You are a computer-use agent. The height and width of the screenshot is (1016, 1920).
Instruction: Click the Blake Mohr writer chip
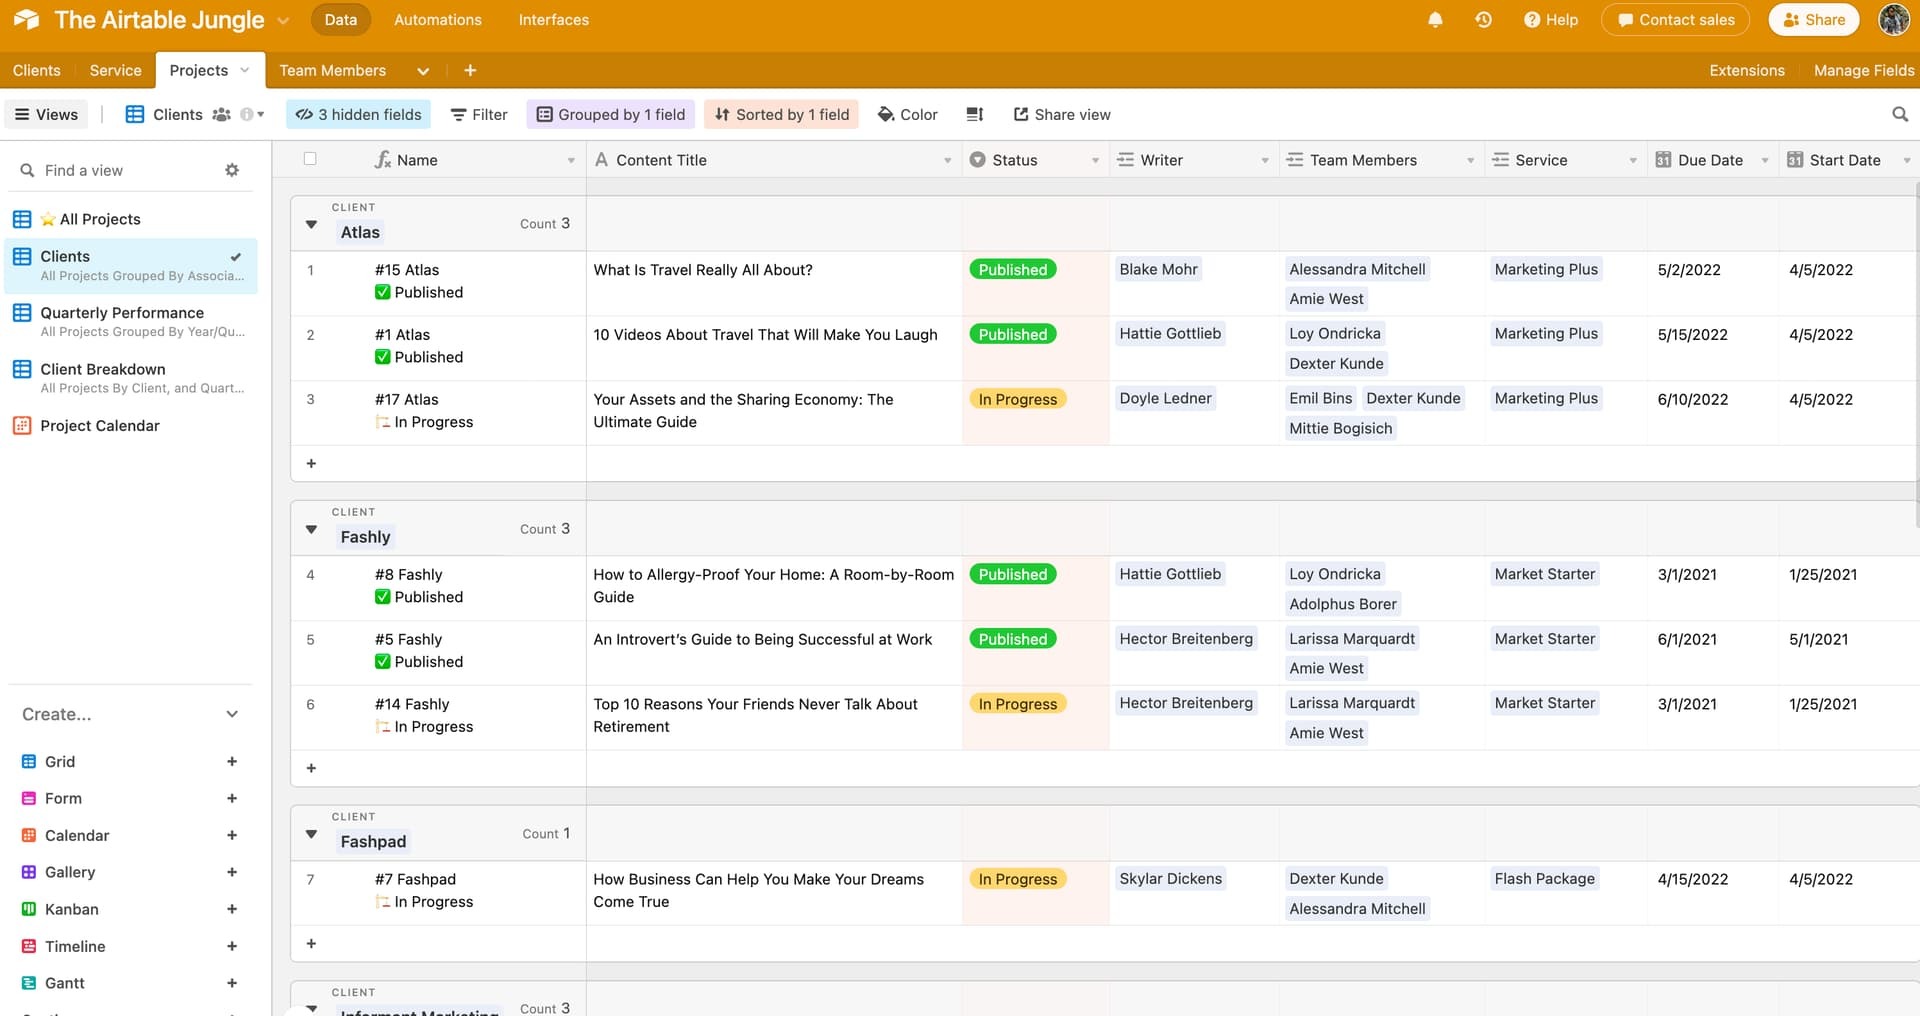pyautogui.click(x=1158, y=269)
